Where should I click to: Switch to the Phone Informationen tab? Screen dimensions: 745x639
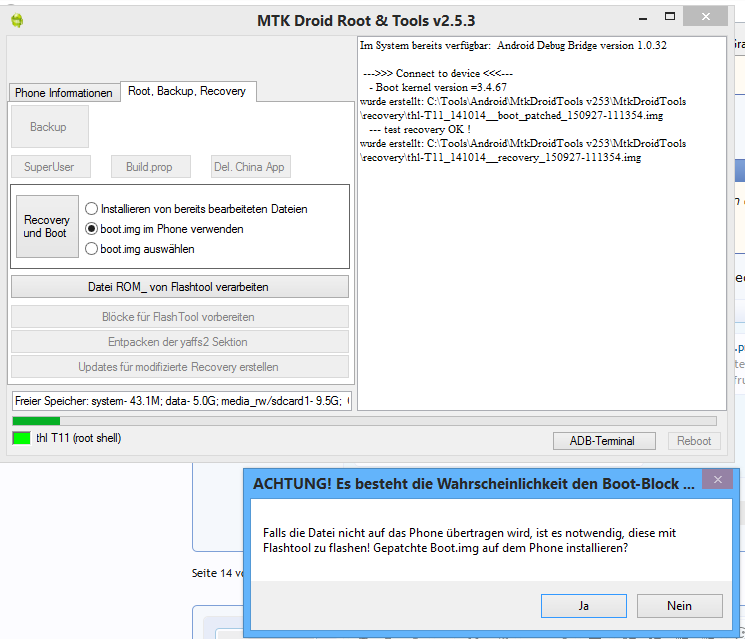63,92
